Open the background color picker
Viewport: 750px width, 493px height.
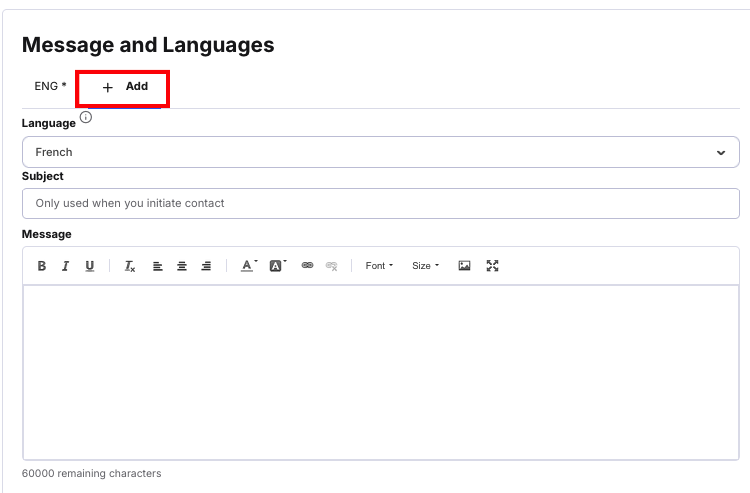(277, 266)
